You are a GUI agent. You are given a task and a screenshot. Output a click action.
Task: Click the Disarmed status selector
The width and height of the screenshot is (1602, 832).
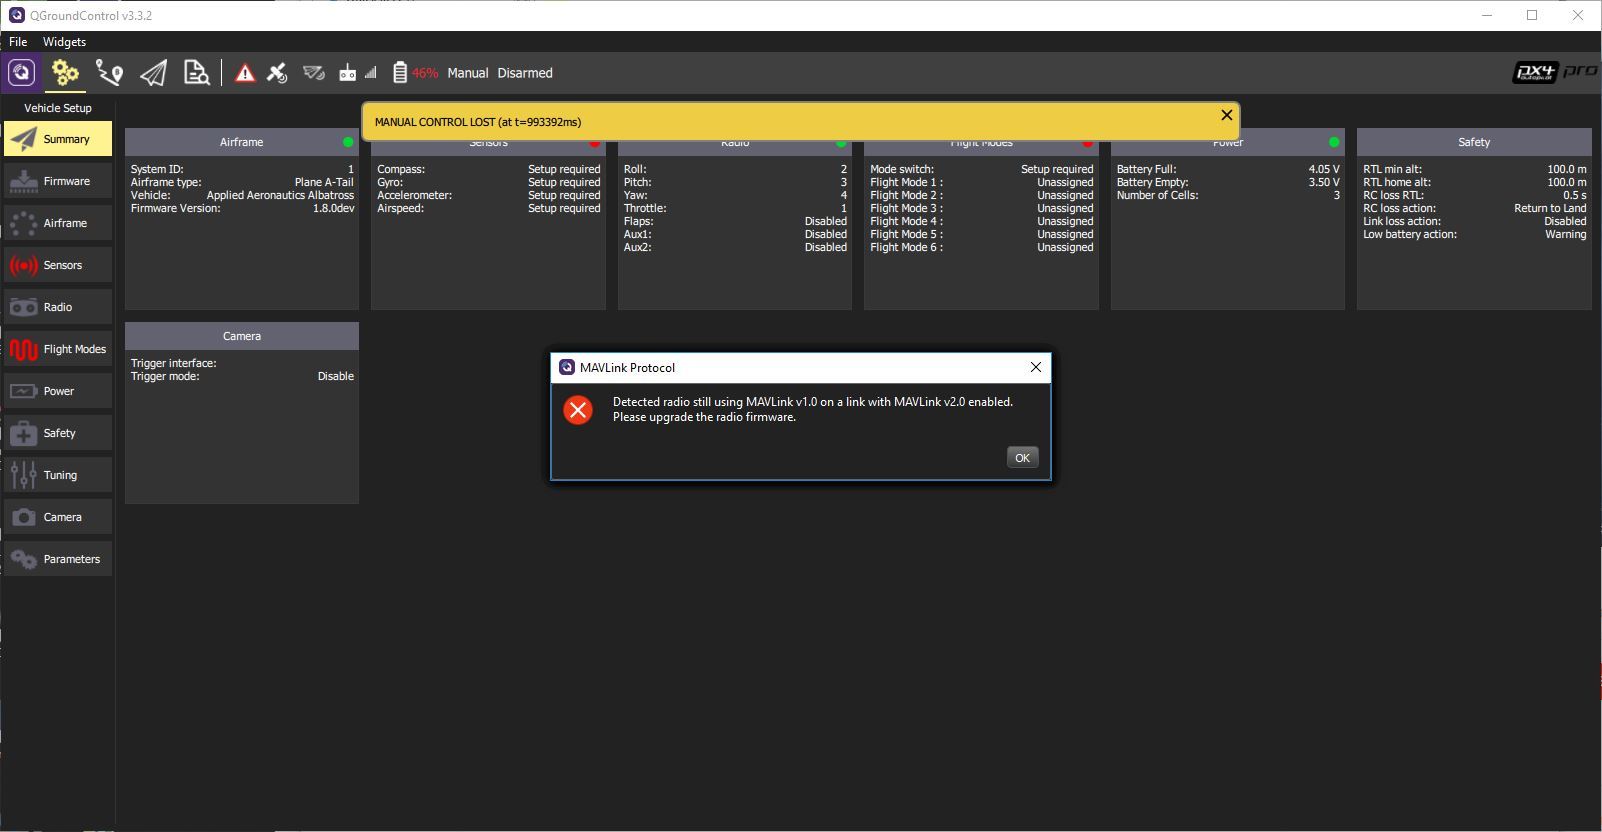click(525, 73)
